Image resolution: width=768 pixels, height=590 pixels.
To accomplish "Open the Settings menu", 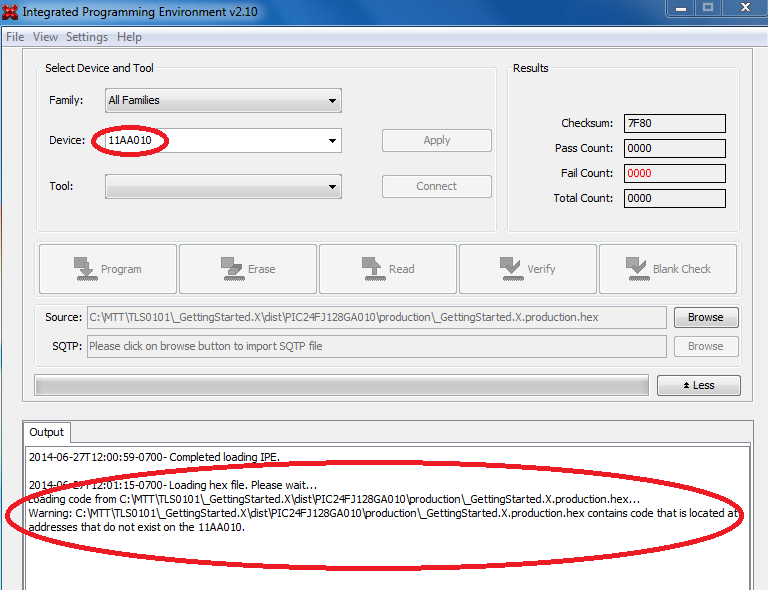I will point(87,37).
